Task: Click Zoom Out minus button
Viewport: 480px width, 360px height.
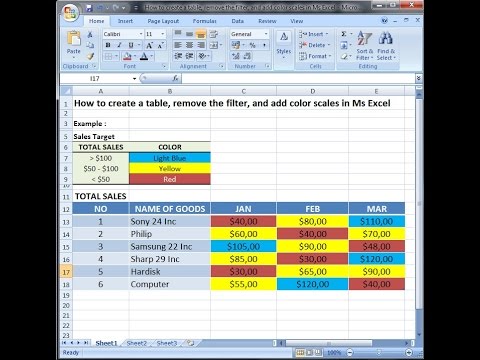Action: tap(350, 352)
